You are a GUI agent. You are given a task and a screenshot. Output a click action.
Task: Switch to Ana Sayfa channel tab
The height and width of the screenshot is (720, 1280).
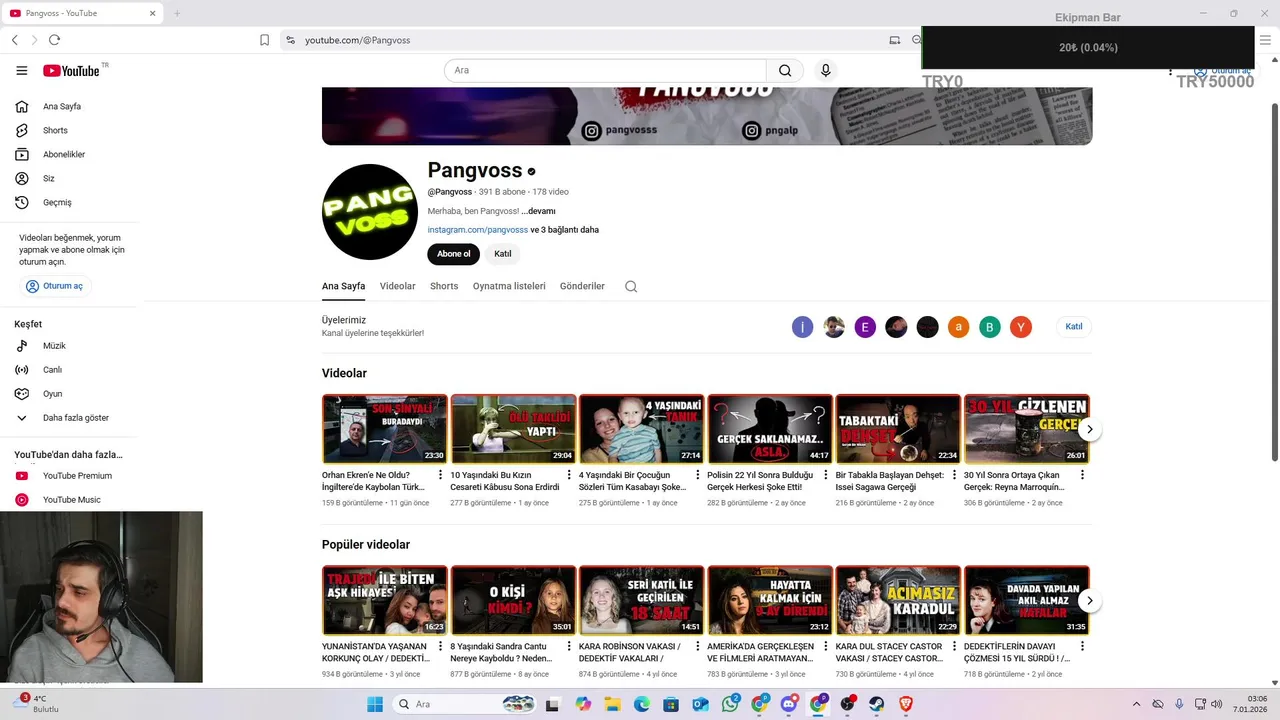[x=343, y=286]
